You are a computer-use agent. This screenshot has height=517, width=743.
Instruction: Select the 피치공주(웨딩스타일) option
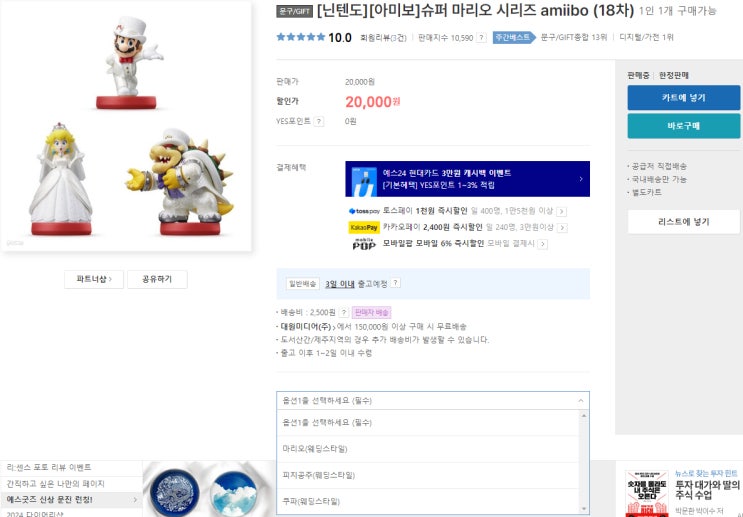pos(427,475)
